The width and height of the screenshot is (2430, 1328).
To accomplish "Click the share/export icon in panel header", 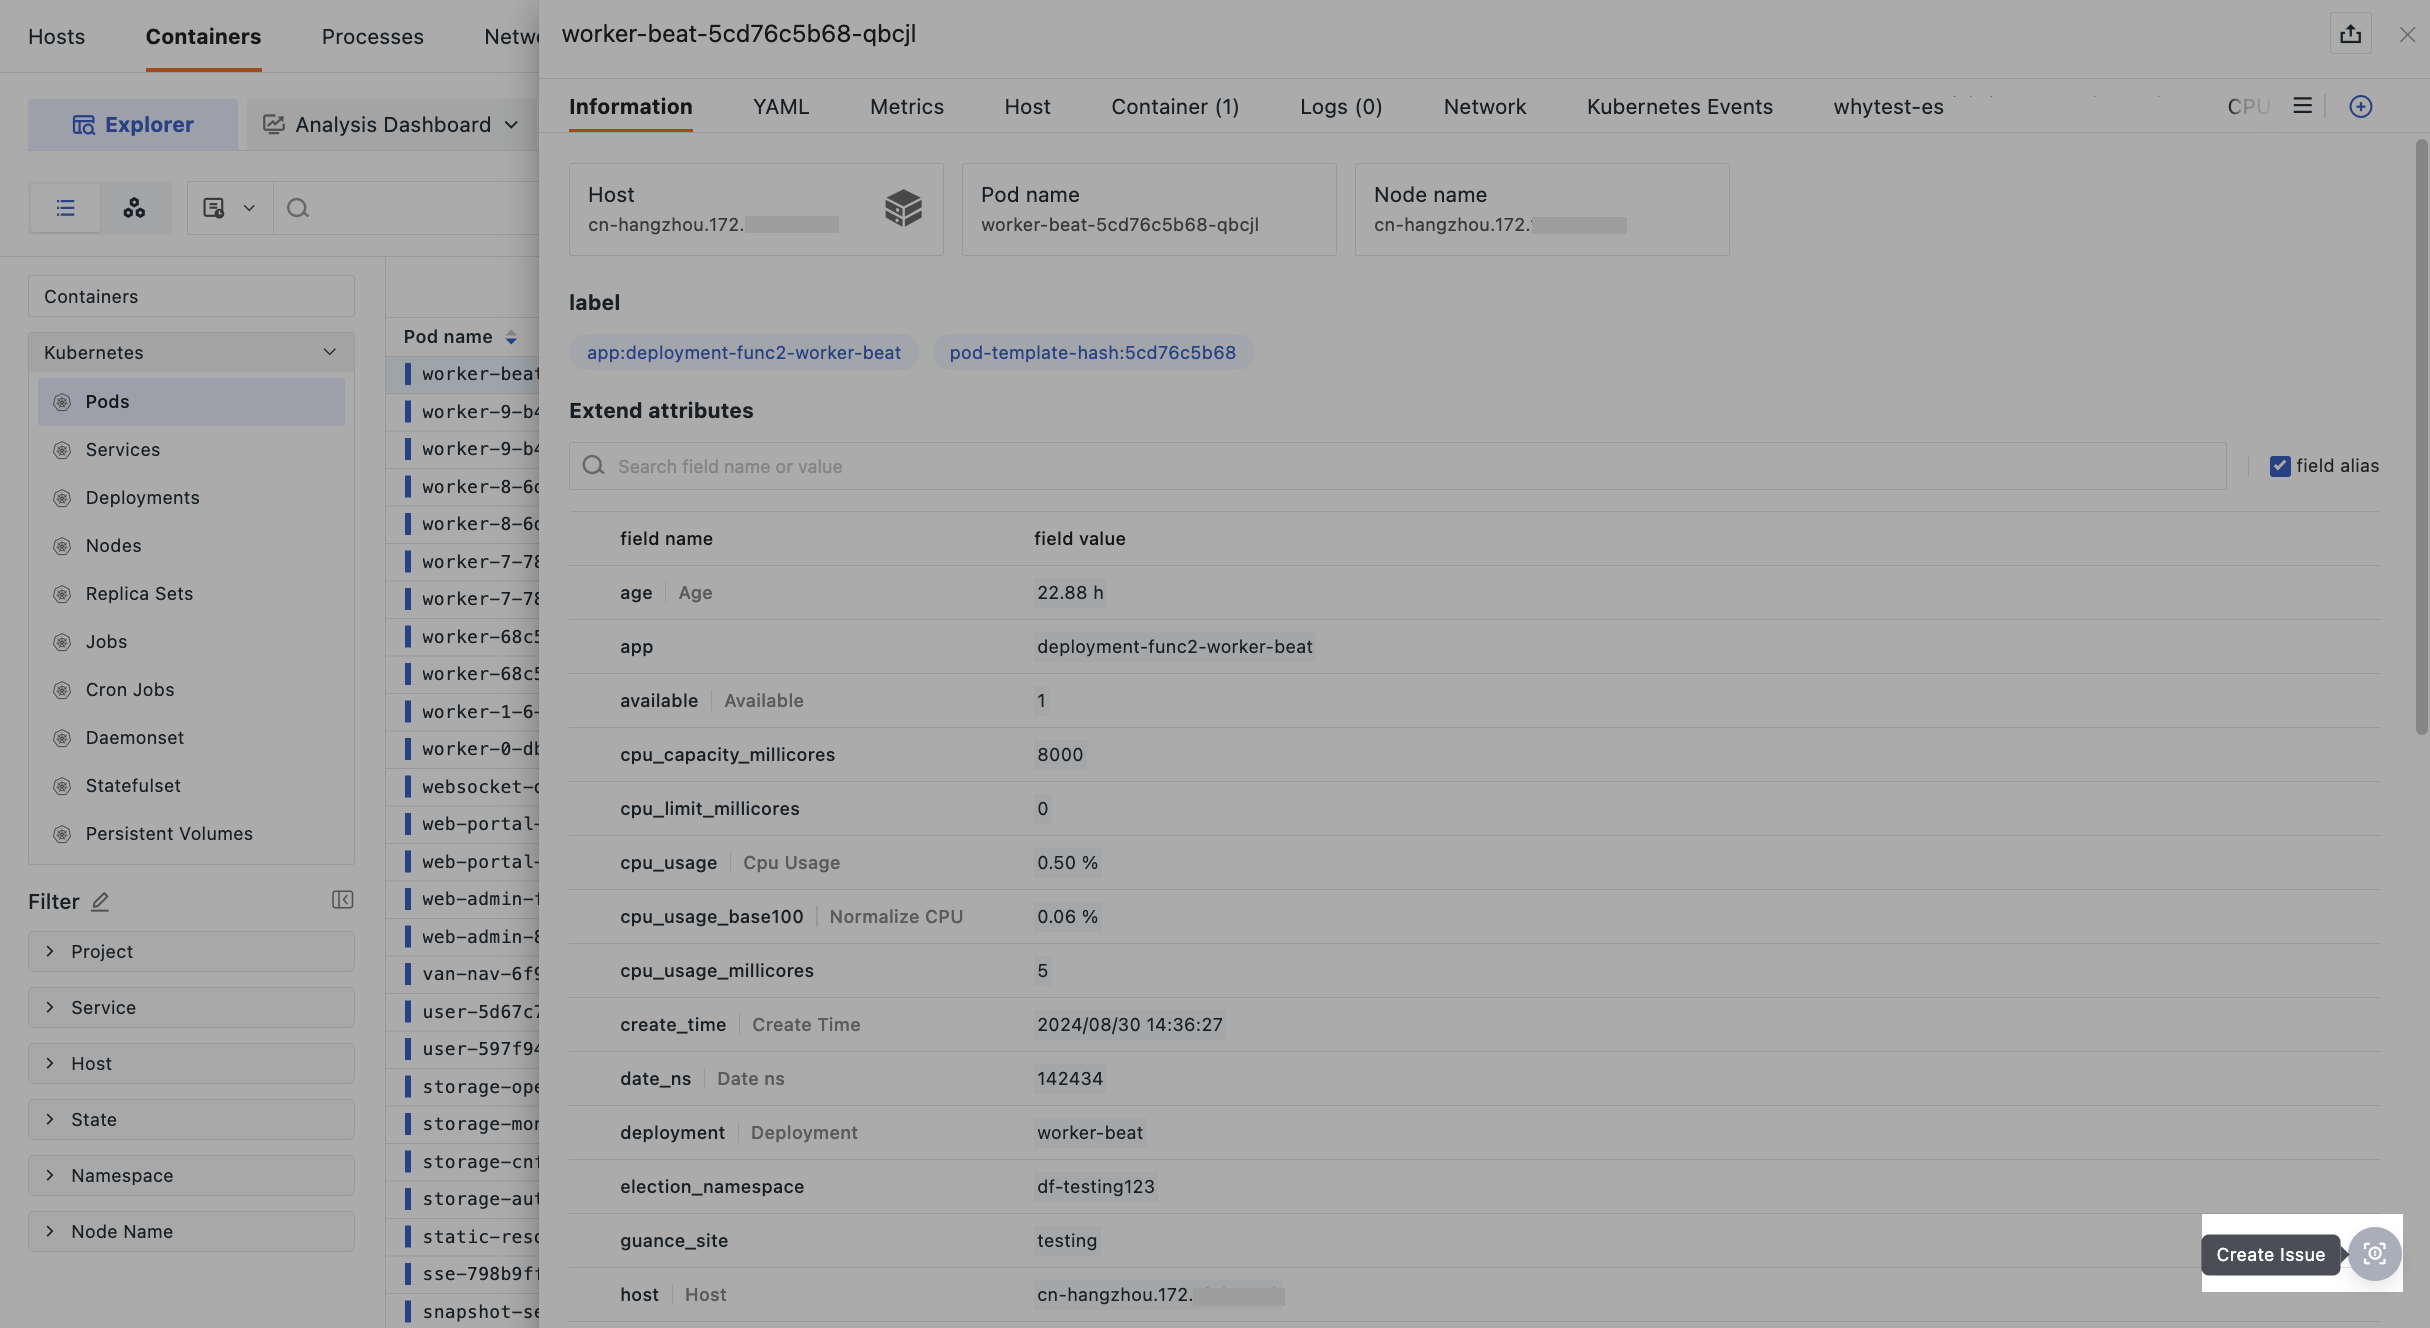I will click(x=2350, y=35).
